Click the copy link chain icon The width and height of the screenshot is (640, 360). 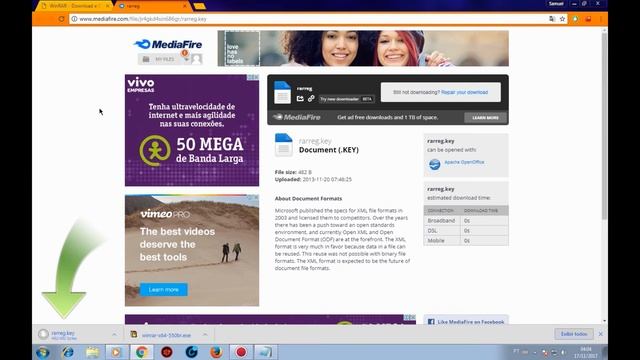pyautogui.click(x=311, y=98)
